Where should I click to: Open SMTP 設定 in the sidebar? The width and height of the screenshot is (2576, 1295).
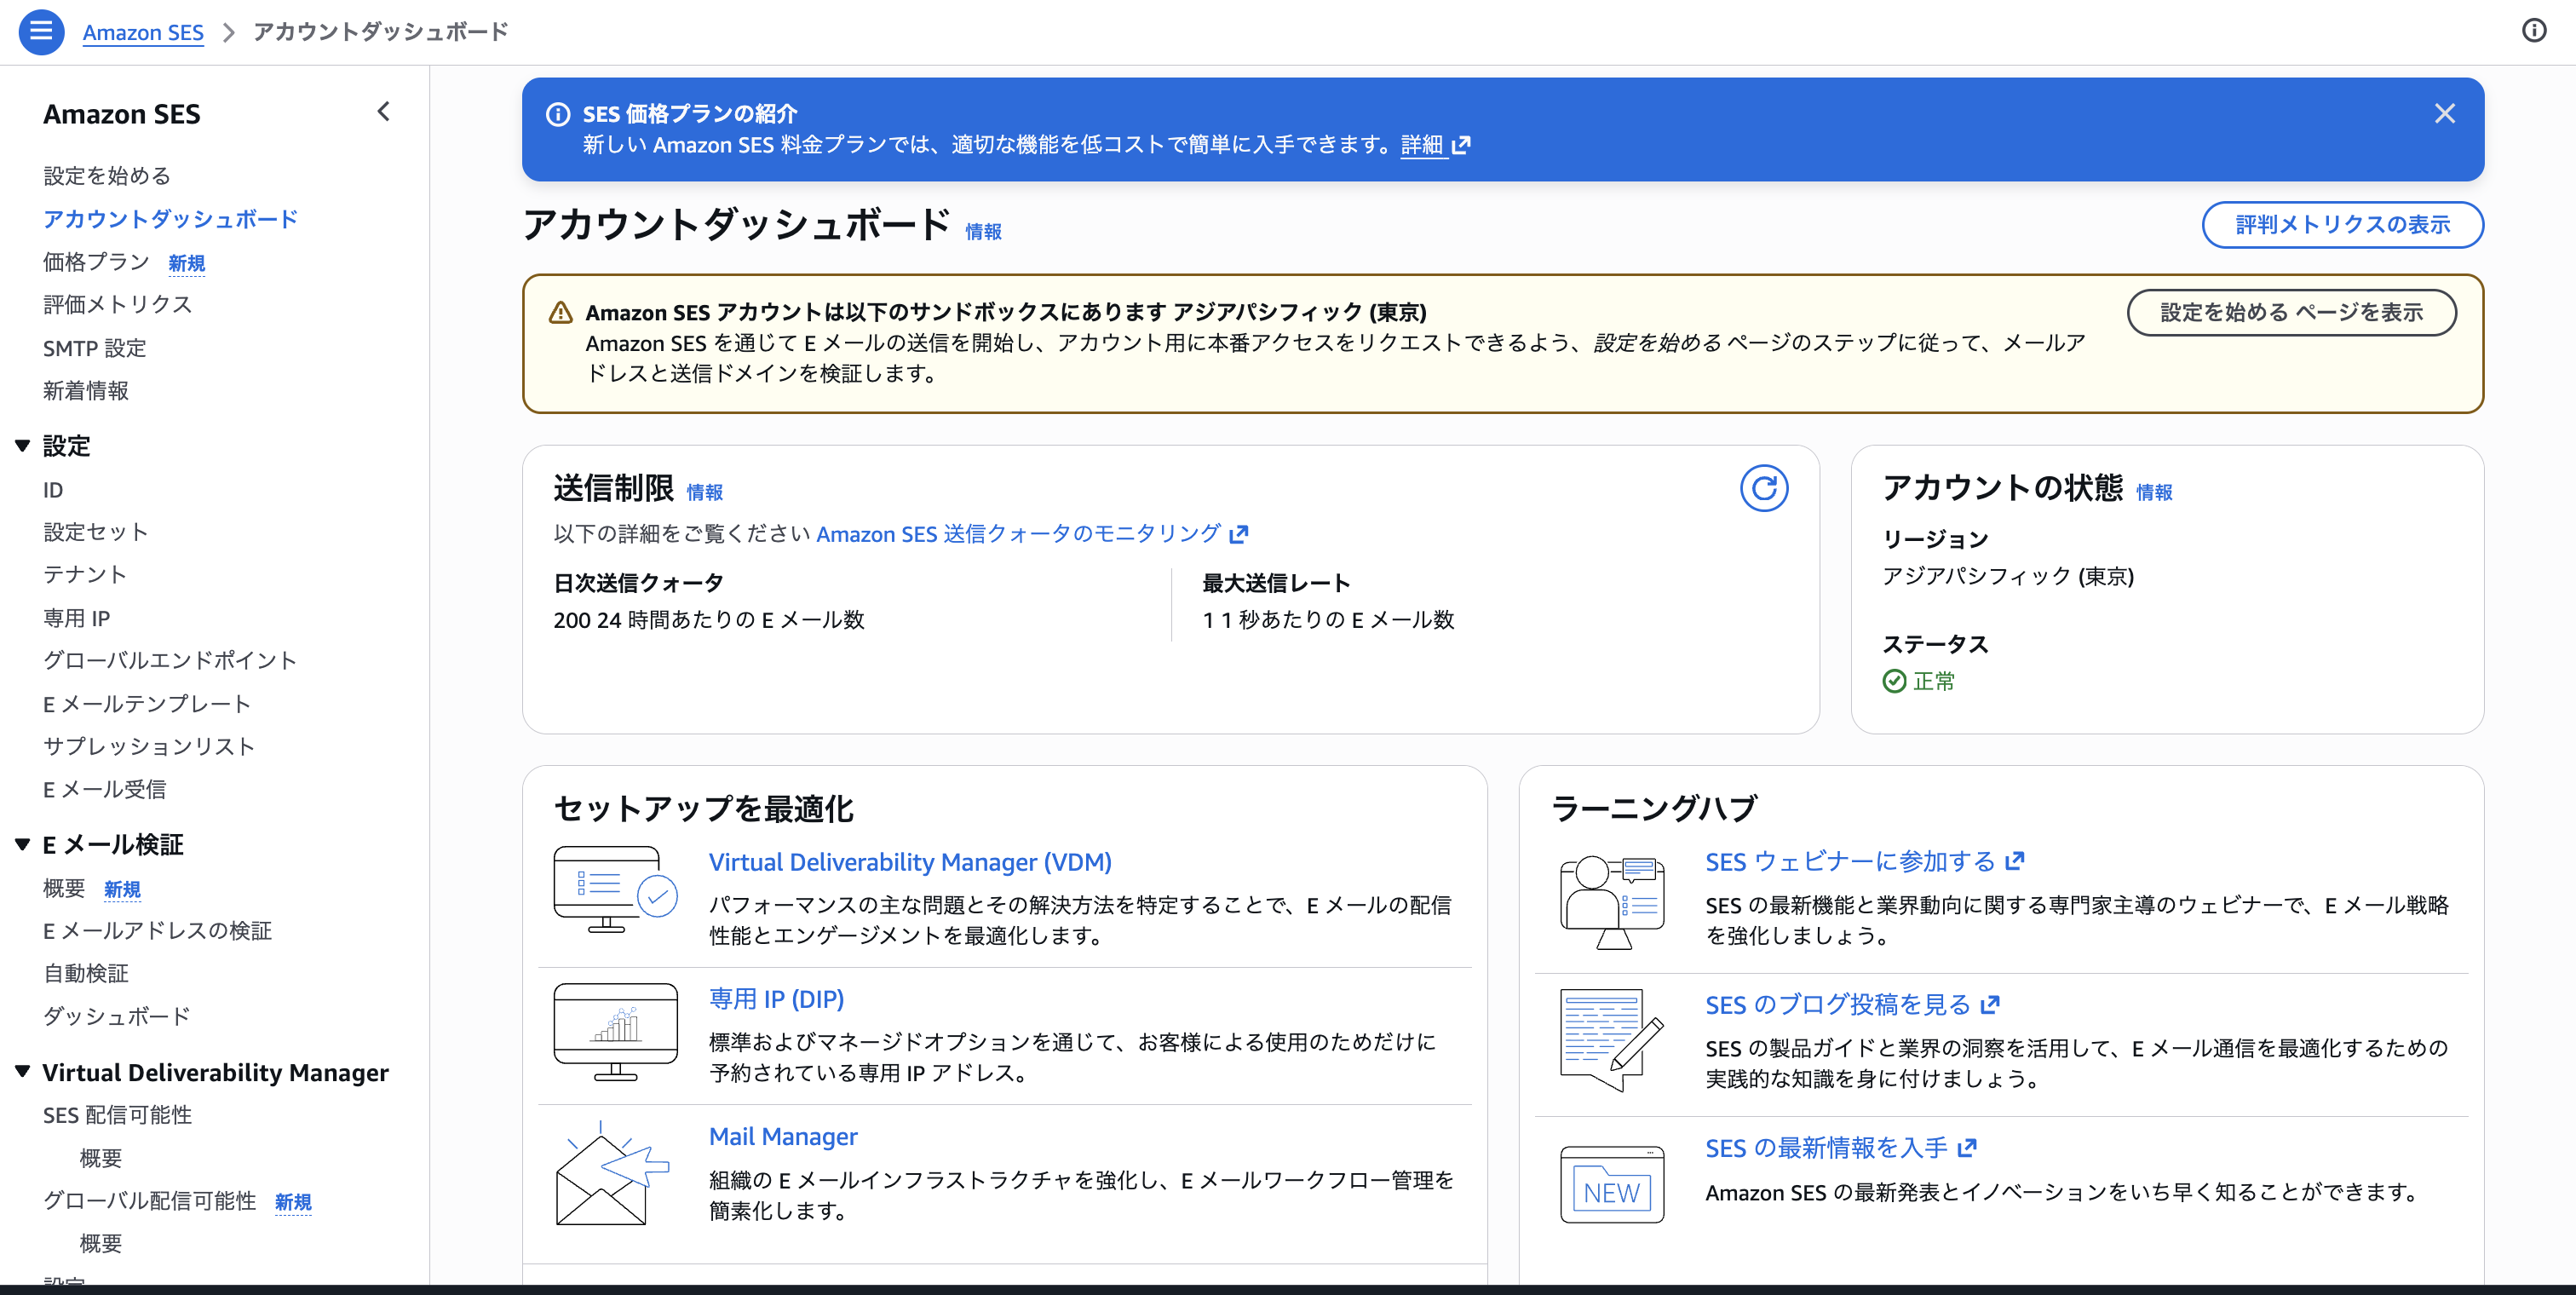pos(95,348)
